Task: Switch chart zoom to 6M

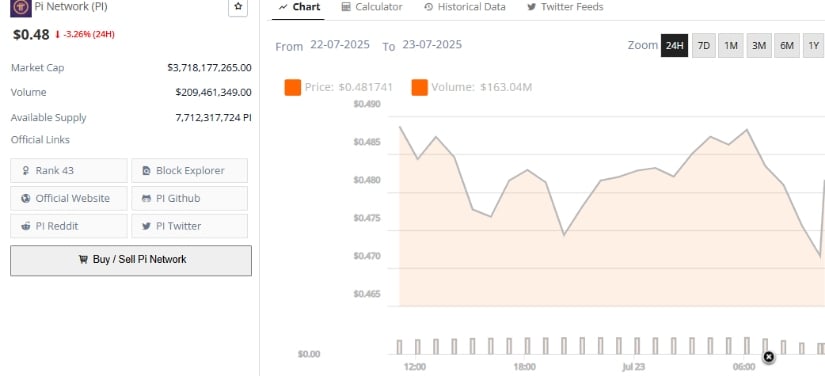Action: point(787,46)
